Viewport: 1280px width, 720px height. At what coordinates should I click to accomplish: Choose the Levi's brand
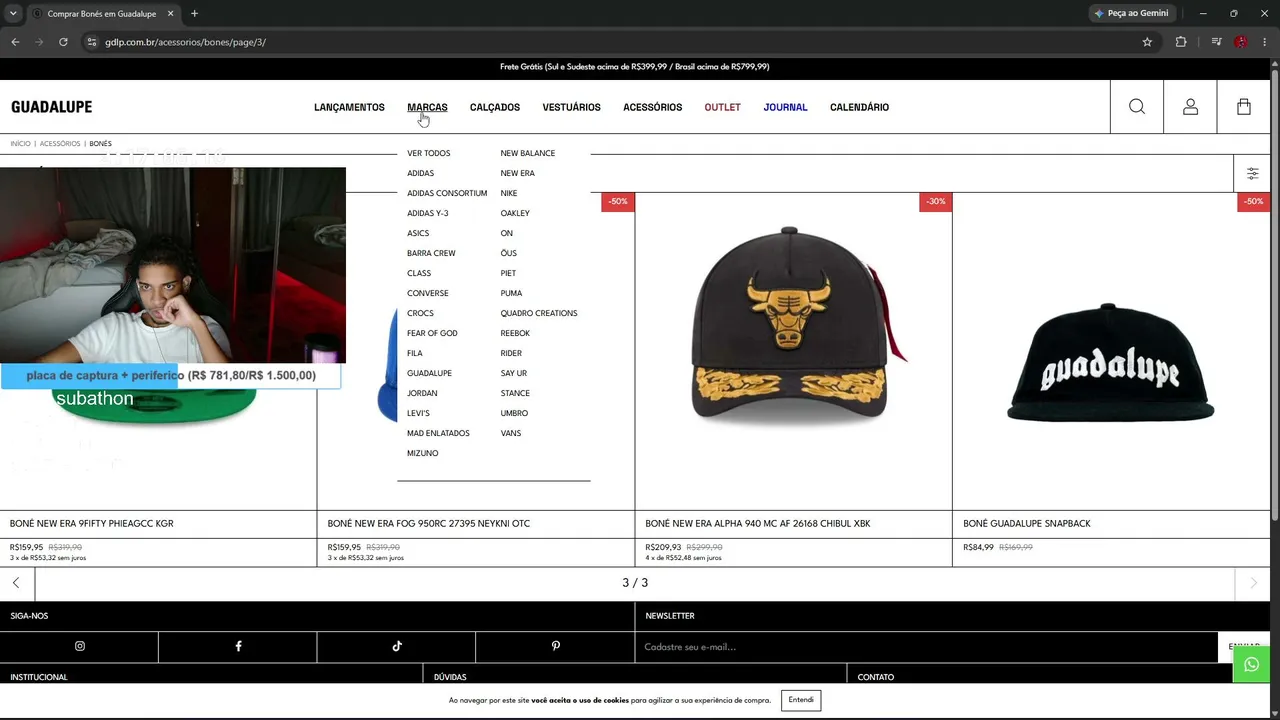(x=418, y=413)
